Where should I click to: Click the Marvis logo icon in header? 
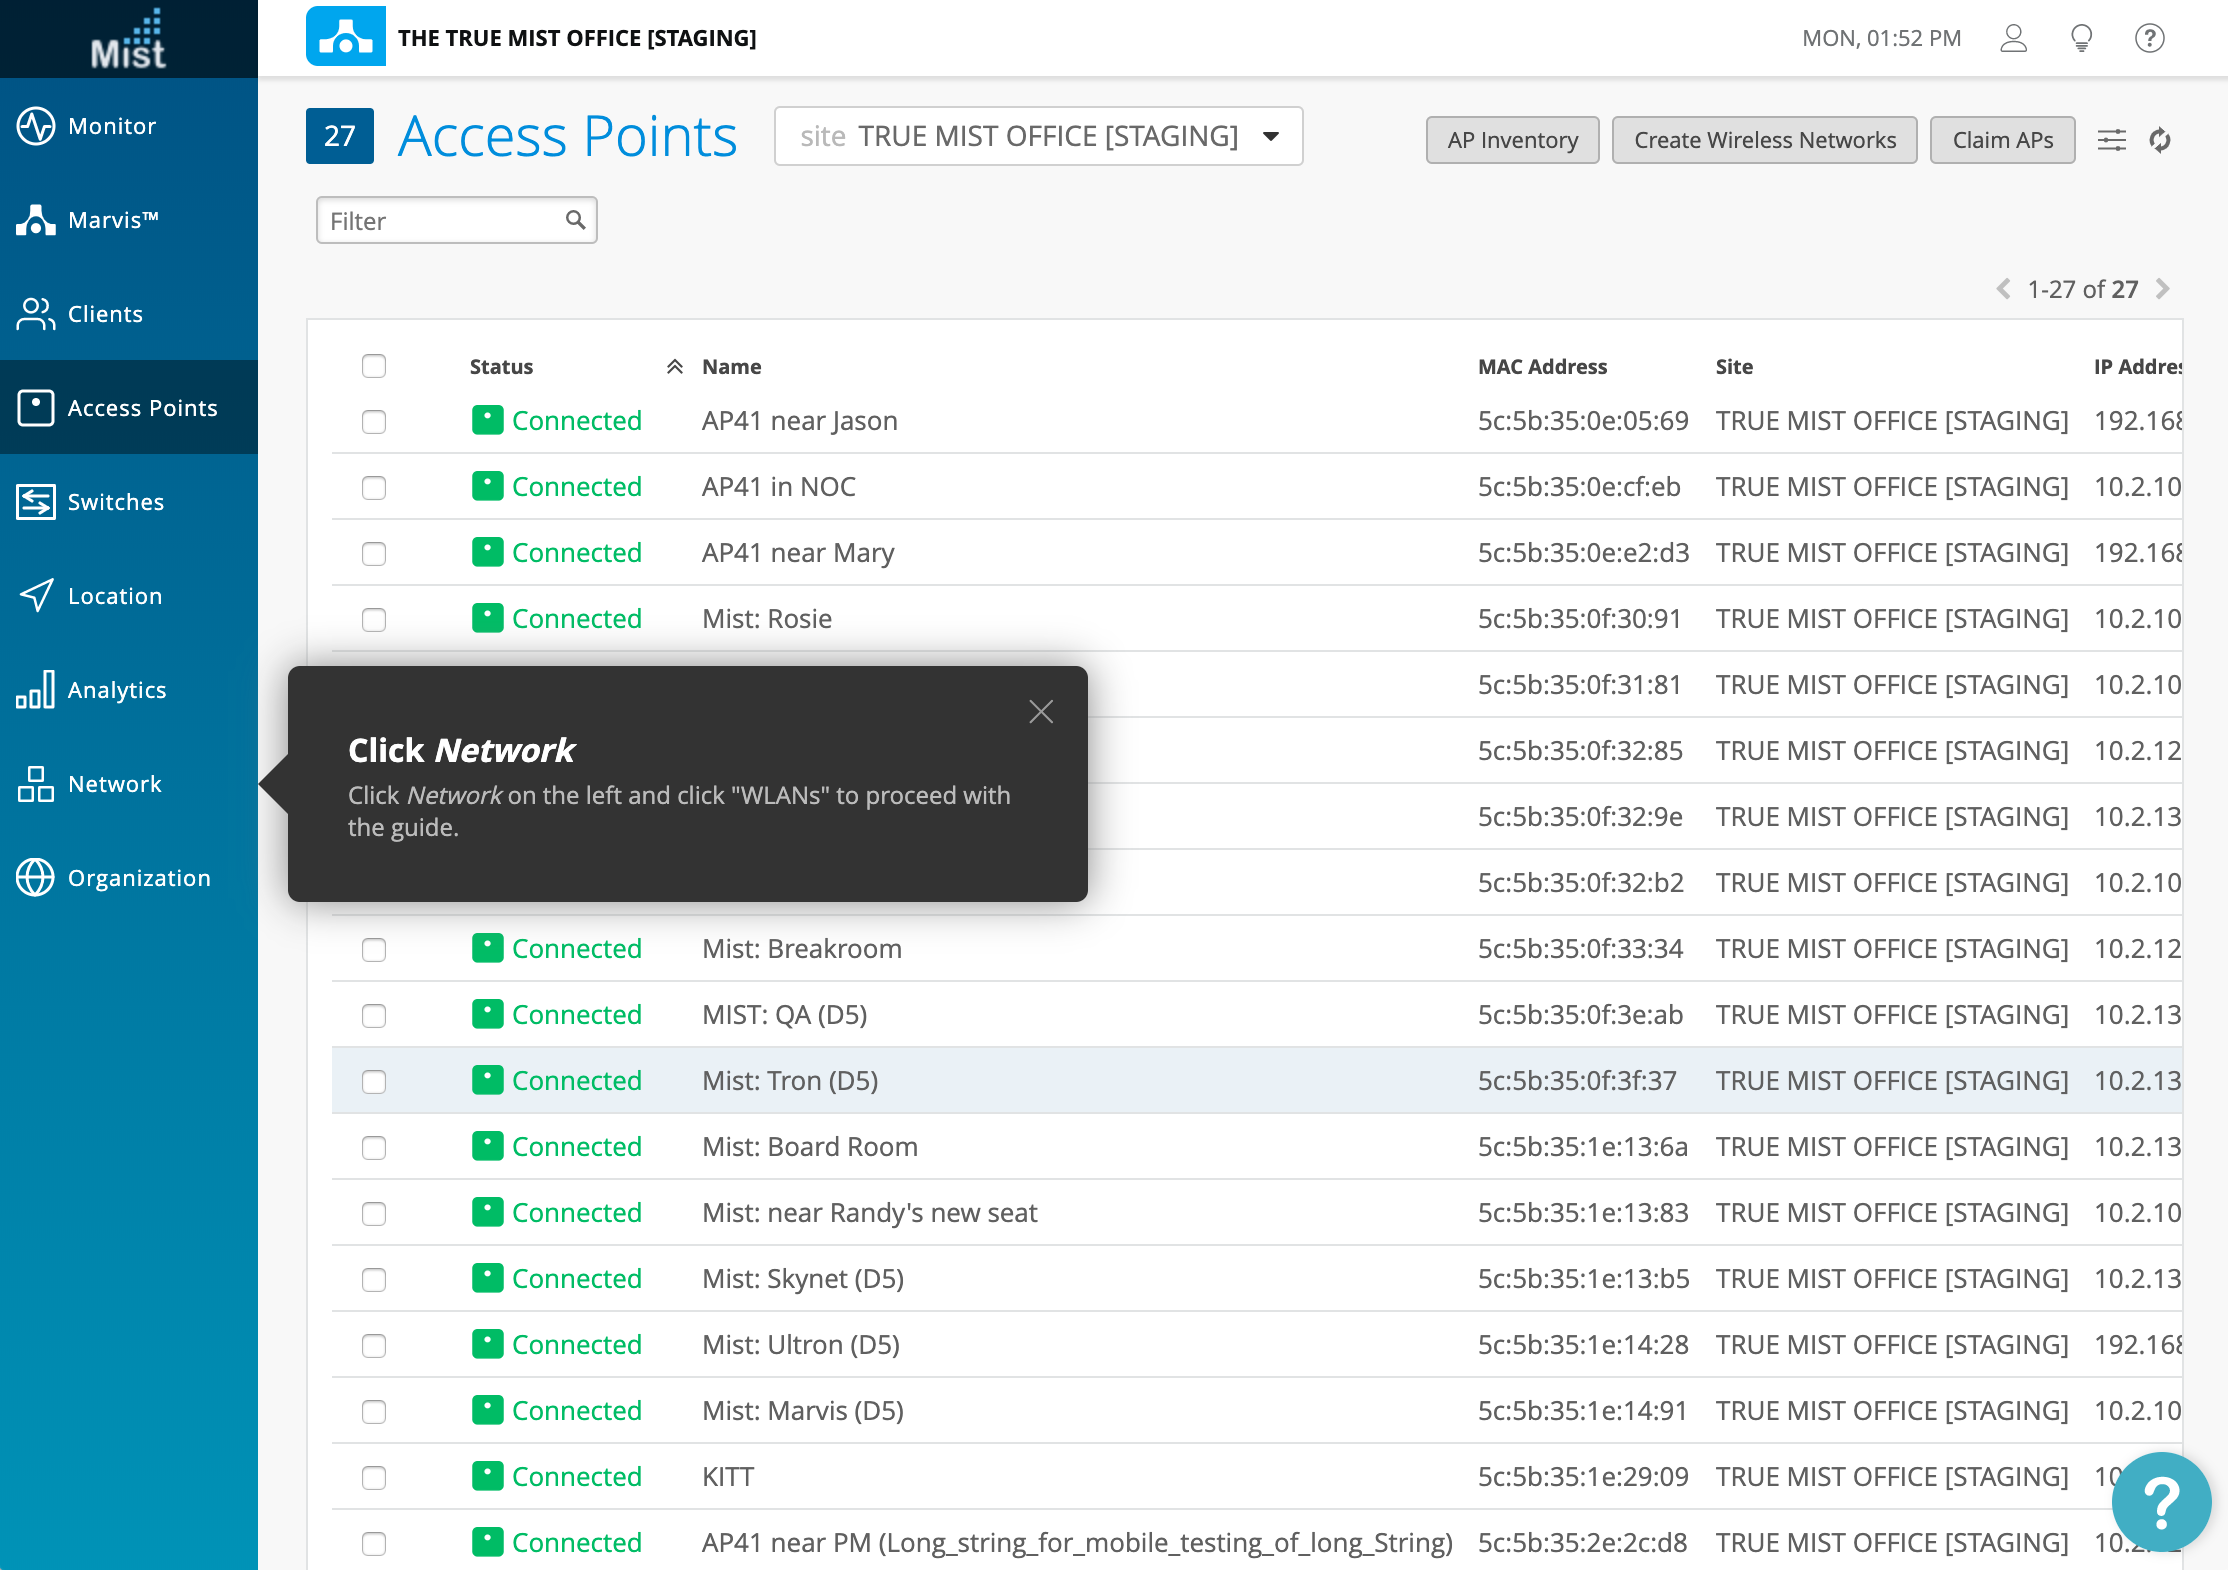point(345,37)
